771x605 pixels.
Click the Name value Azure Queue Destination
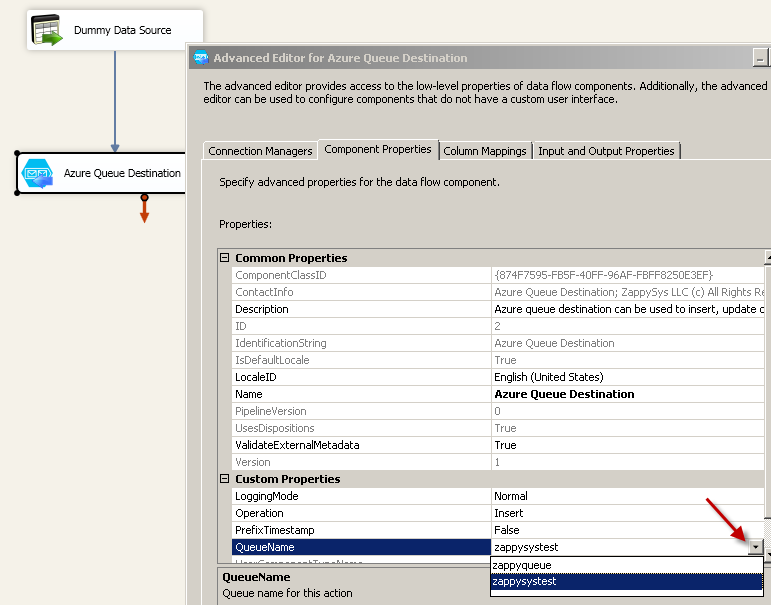pos(564,394)
